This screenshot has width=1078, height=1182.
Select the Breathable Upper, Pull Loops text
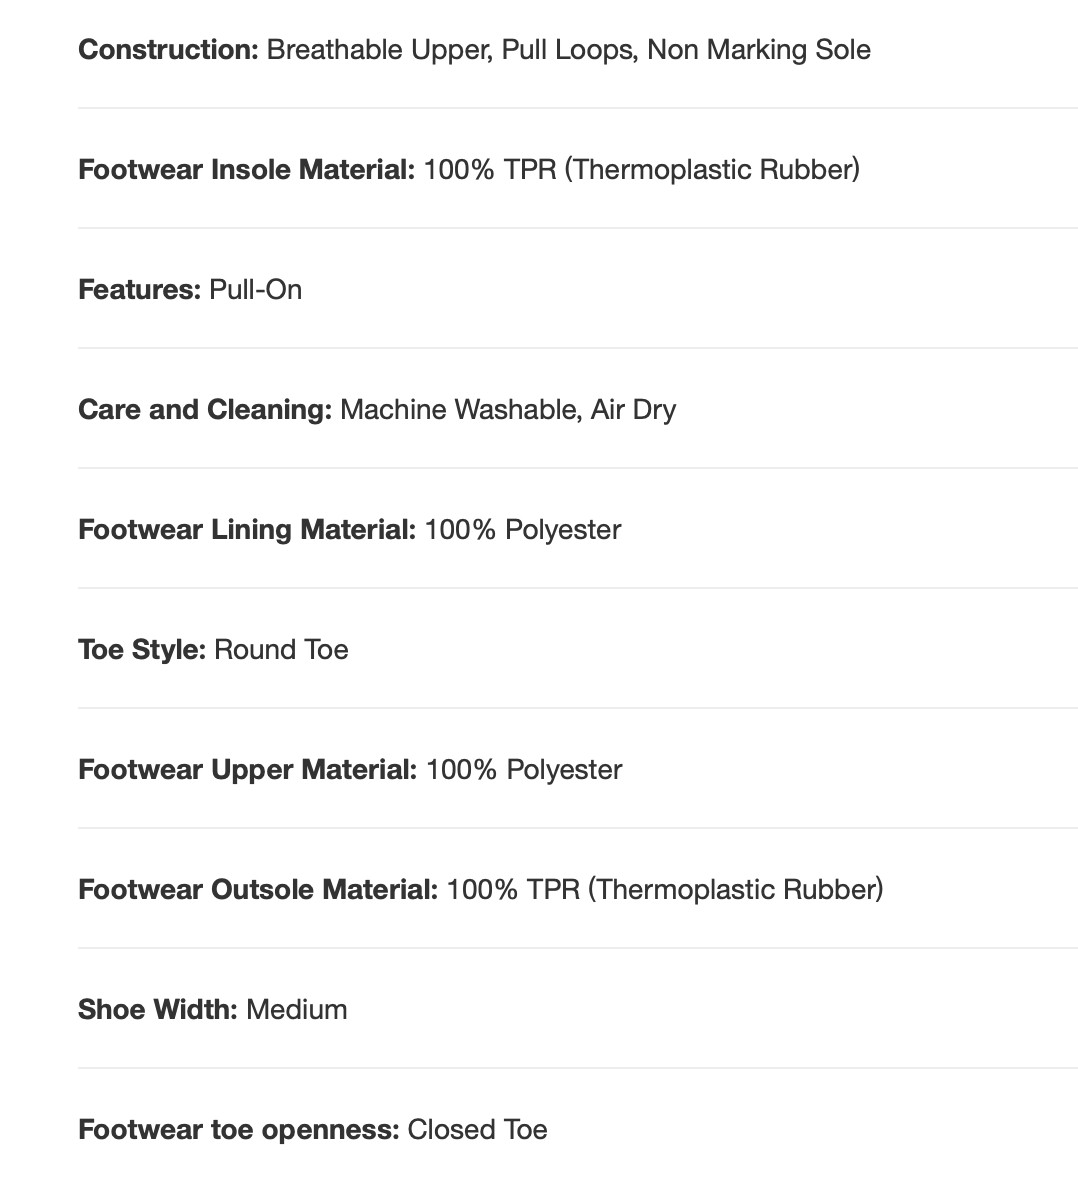pyautogui.click(x=451, y=51)
